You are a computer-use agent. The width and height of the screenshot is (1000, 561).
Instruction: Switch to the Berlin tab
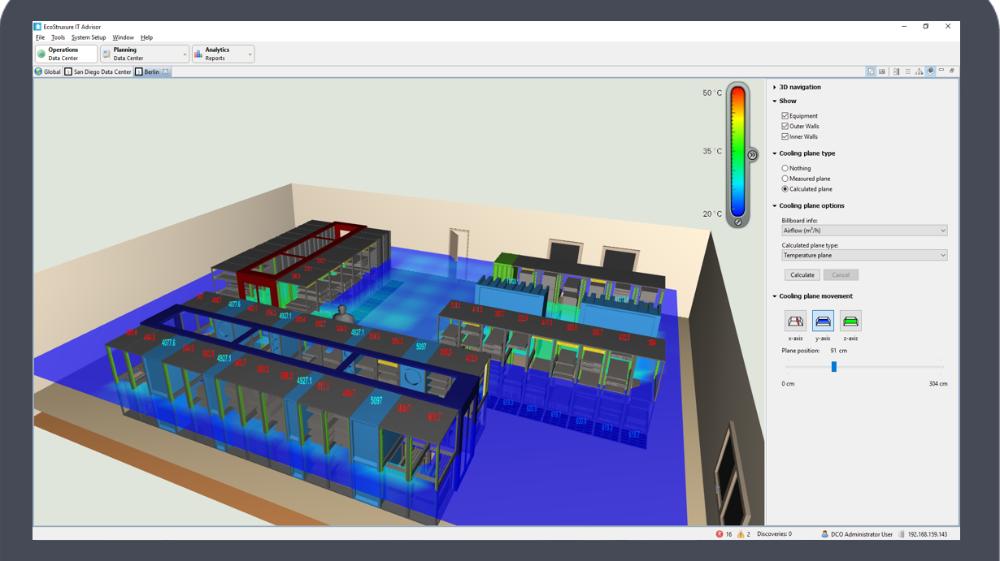[x=152, y=72]
